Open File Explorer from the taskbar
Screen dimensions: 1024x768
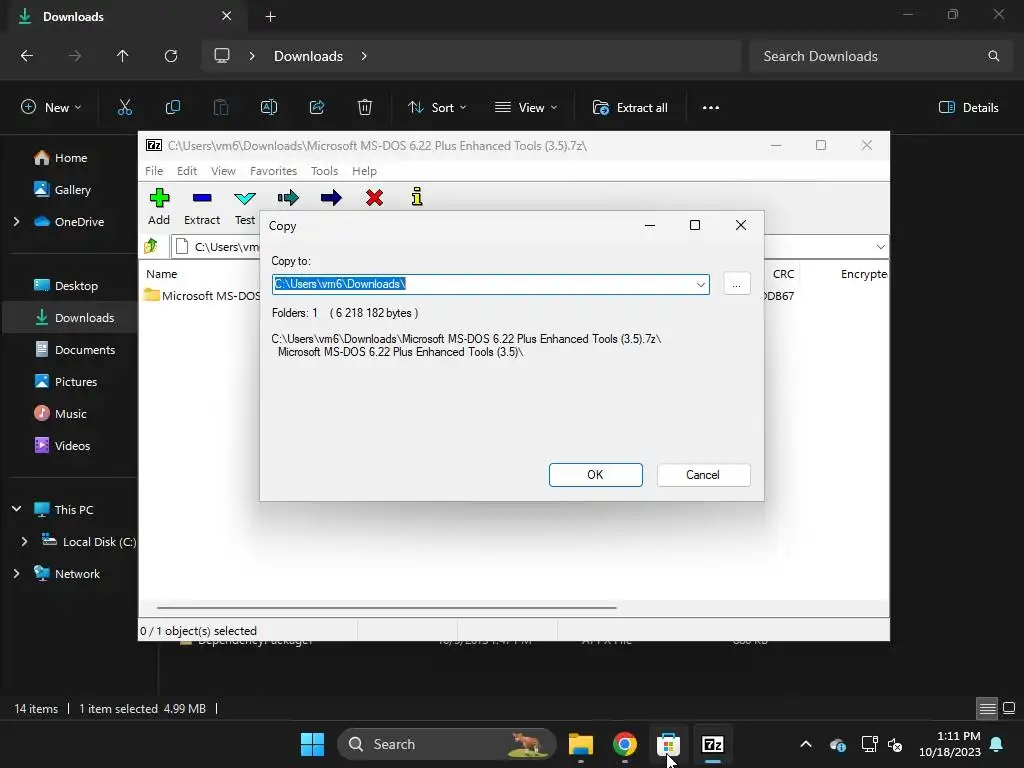pyautogui.click(x=581, y=744)
